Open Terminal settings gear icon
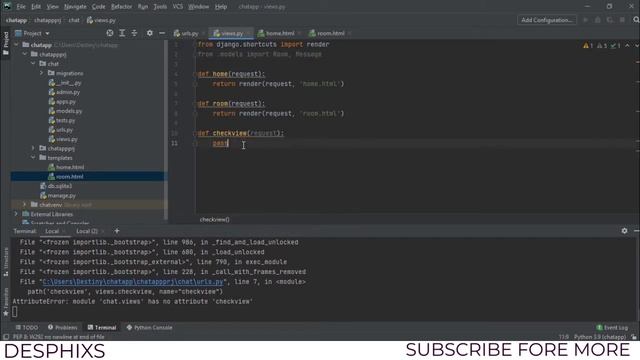Image resolution: width=640 pixels, height=360 pixels. click(x=624, y=231)
